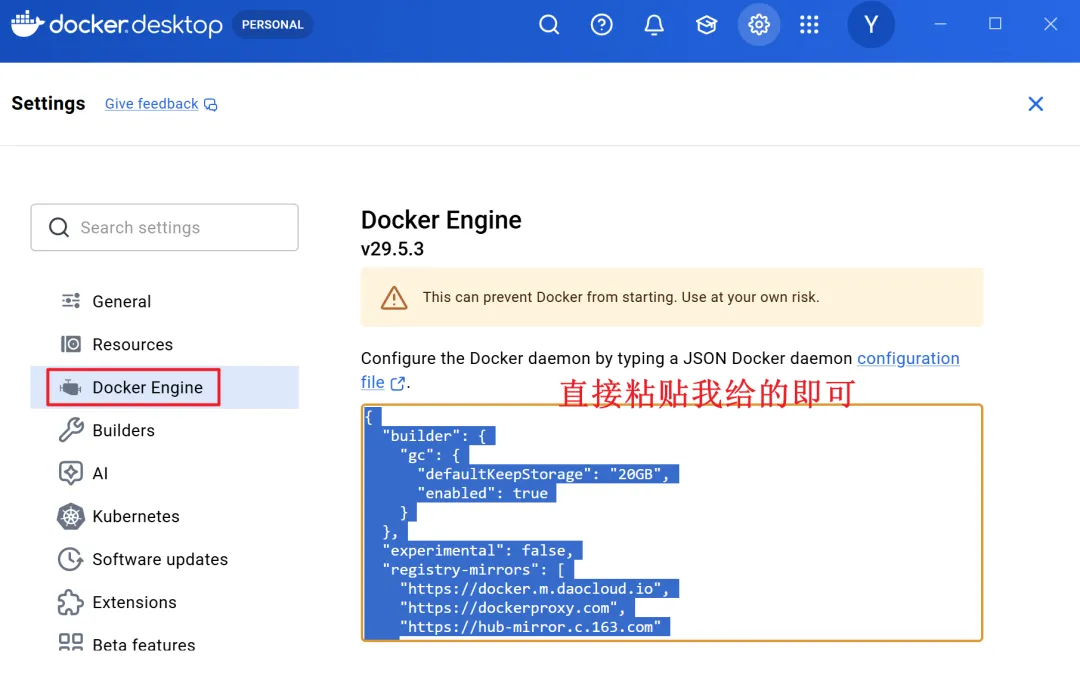The height and width of the screenshot is (700, 1080).
Task: Click the Extensions puzzle piece icon
Action: [x=70, y=602]
